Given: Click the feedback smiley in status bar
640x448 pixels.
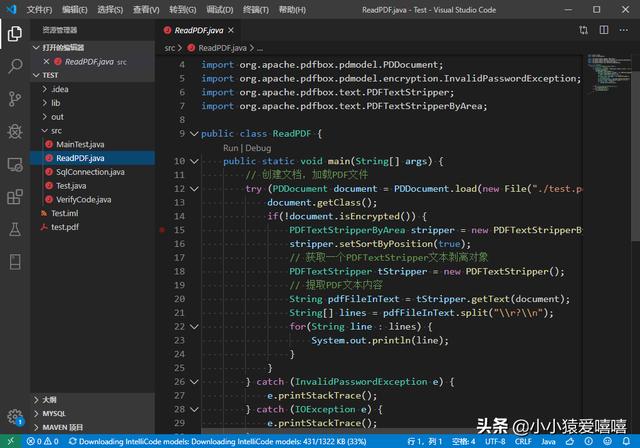Looking at the screenshot, I should coord(607,441).
